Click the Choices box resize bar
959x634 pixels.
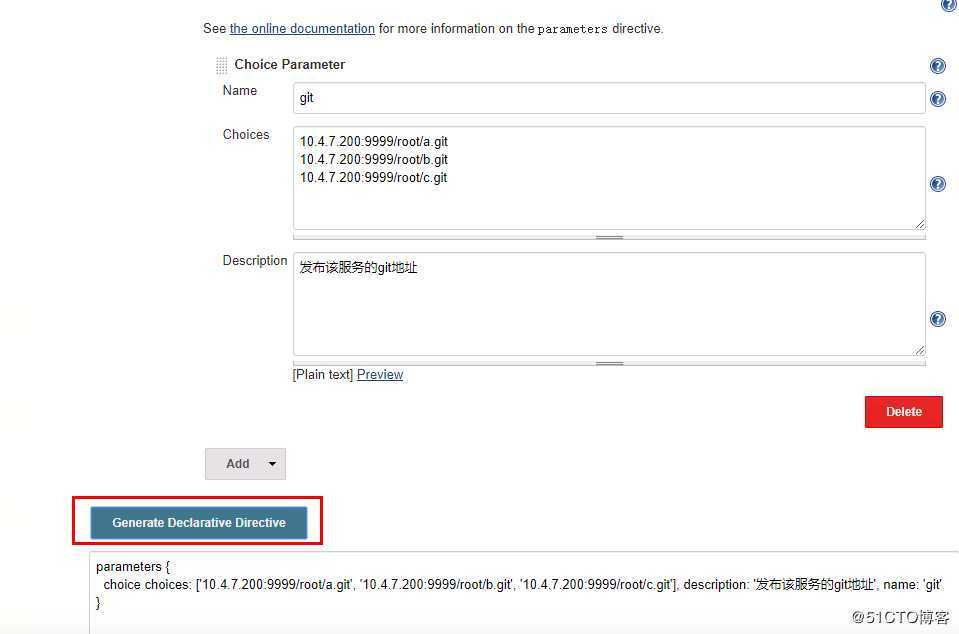(x=609, y=237)
